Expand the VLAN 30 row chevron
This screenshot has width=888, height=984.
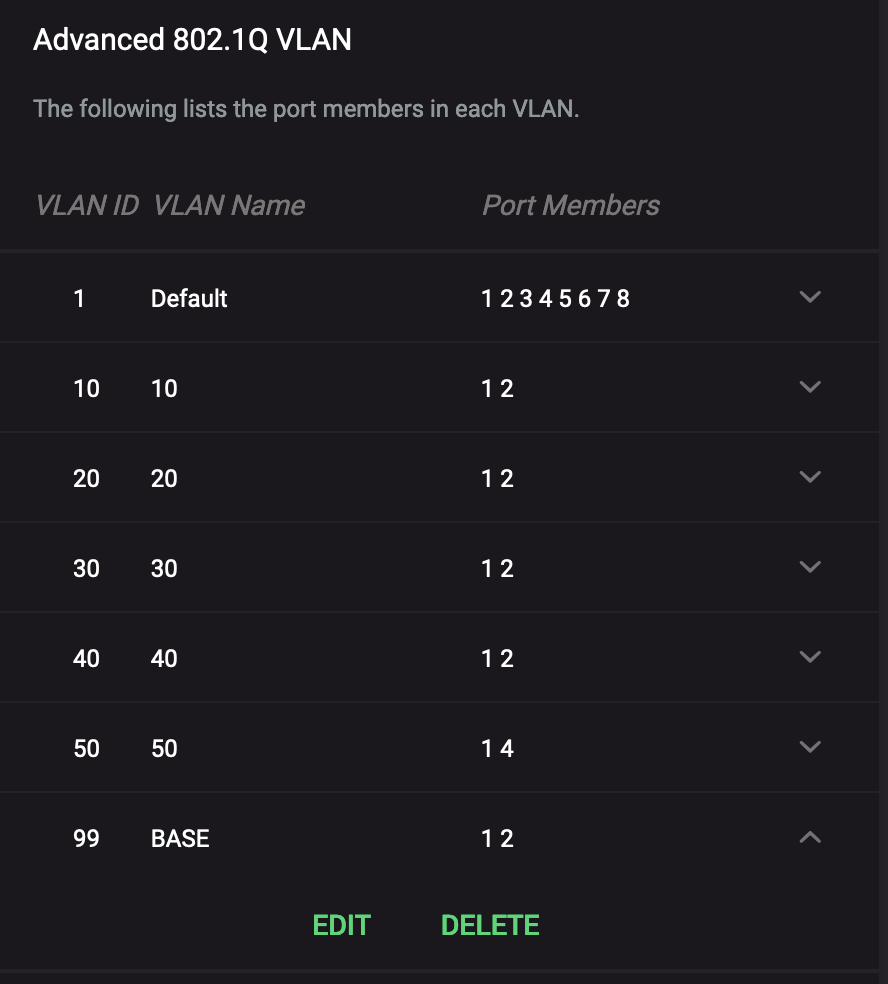(810, 567)
